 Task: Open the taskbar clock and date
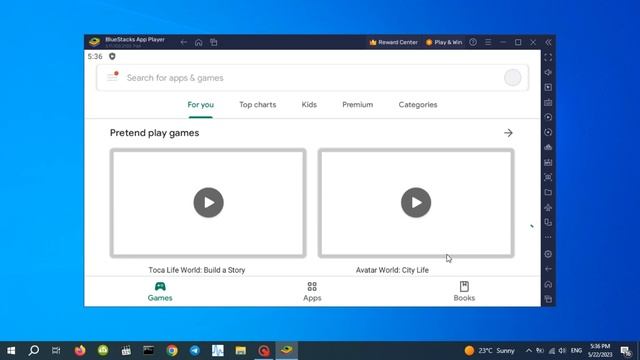tap(600, 351)
